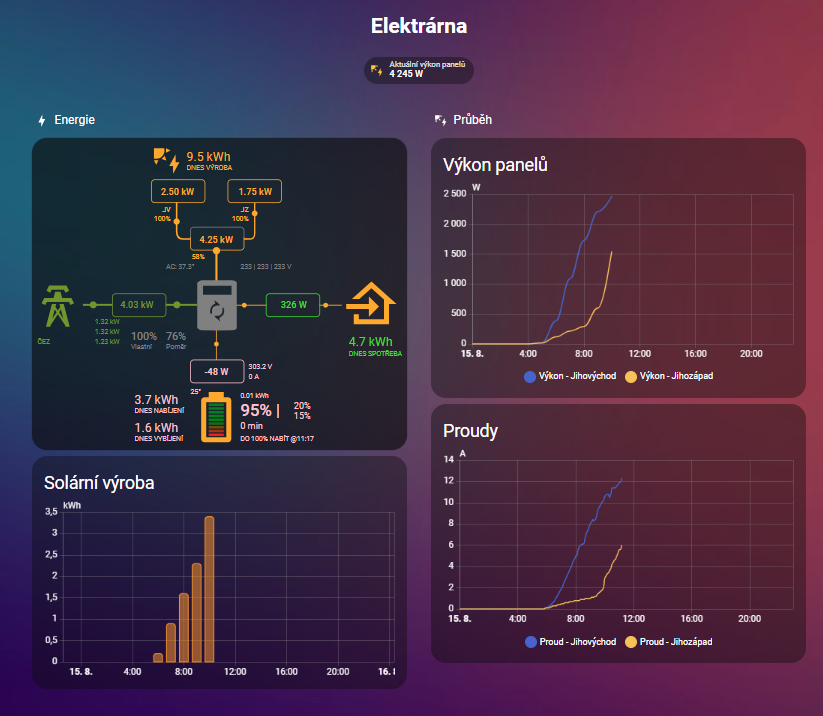This screenshot has width=823, height=716.
Task: Click the 4.25 kW total solar box
Action: pos(216,240)
